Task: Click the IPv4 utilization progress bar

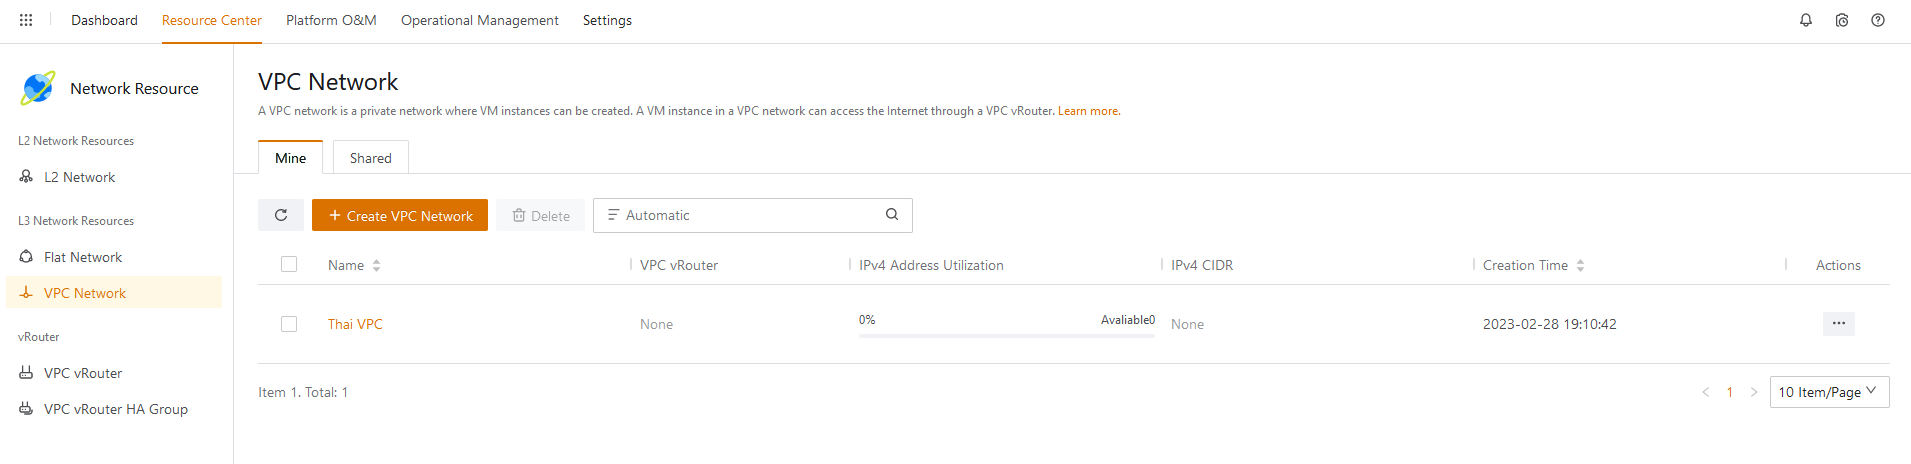Action: [x=1006, y=335]
